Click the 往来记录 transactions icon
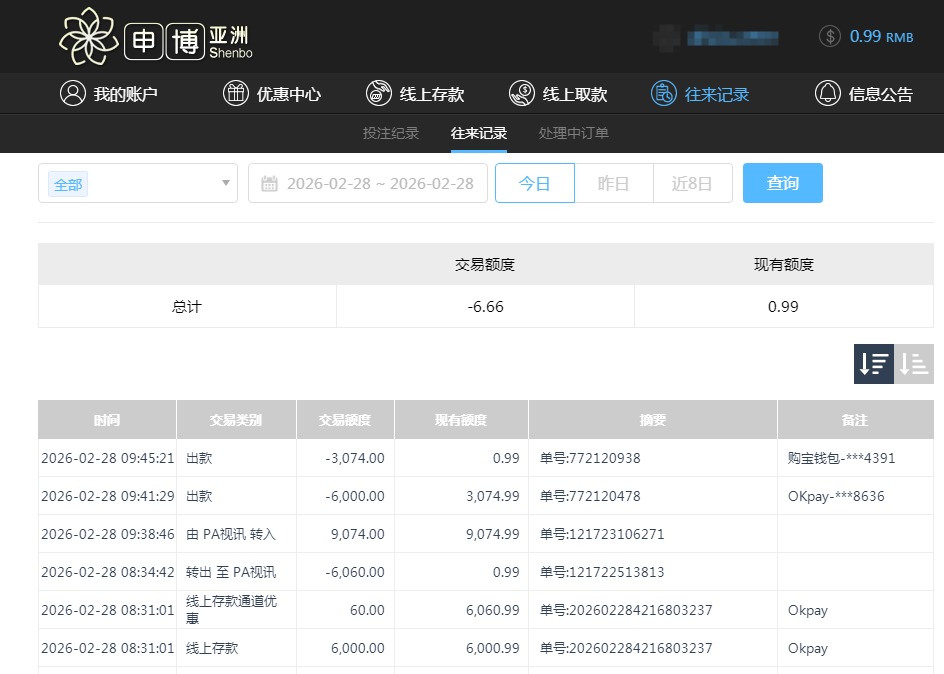The image size is (944, 674). click(x=662, y=93)
